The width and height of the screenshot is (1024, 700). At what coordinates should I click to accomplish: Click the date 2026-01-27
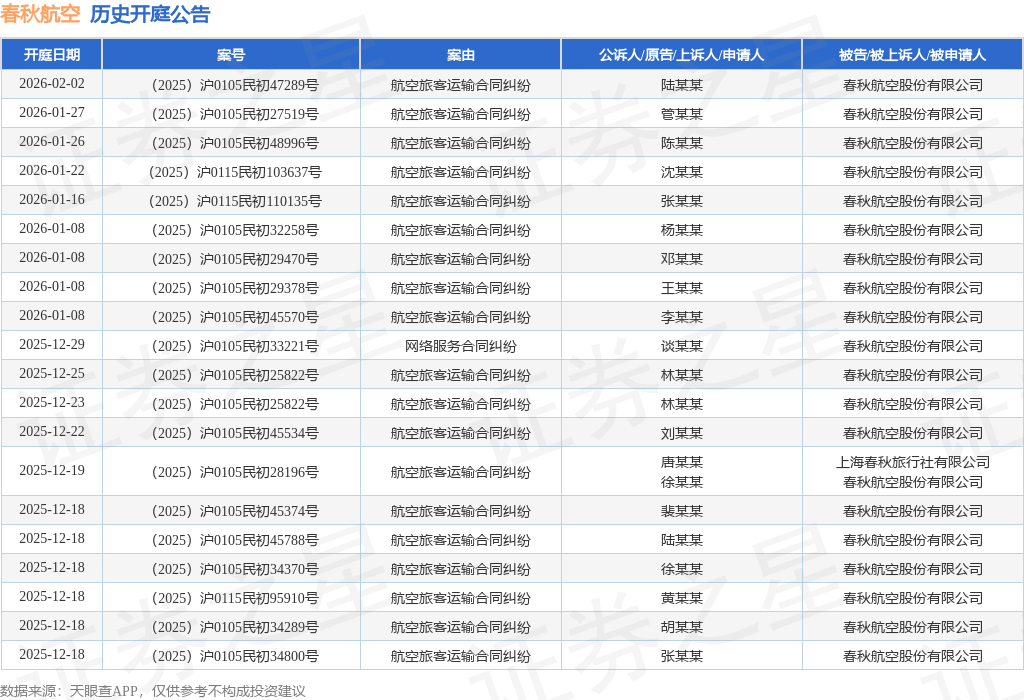tap(52, 112)
